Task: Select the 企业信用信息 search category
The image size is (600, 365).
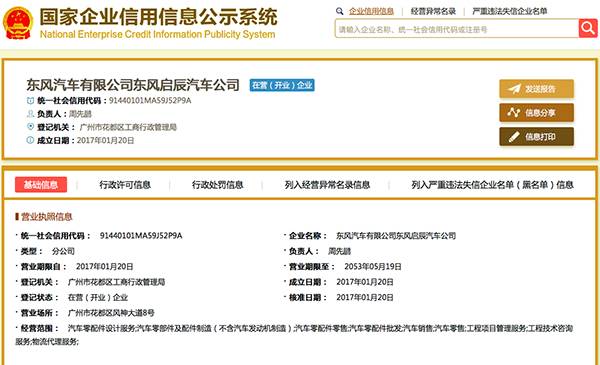Action: (371, 11)
